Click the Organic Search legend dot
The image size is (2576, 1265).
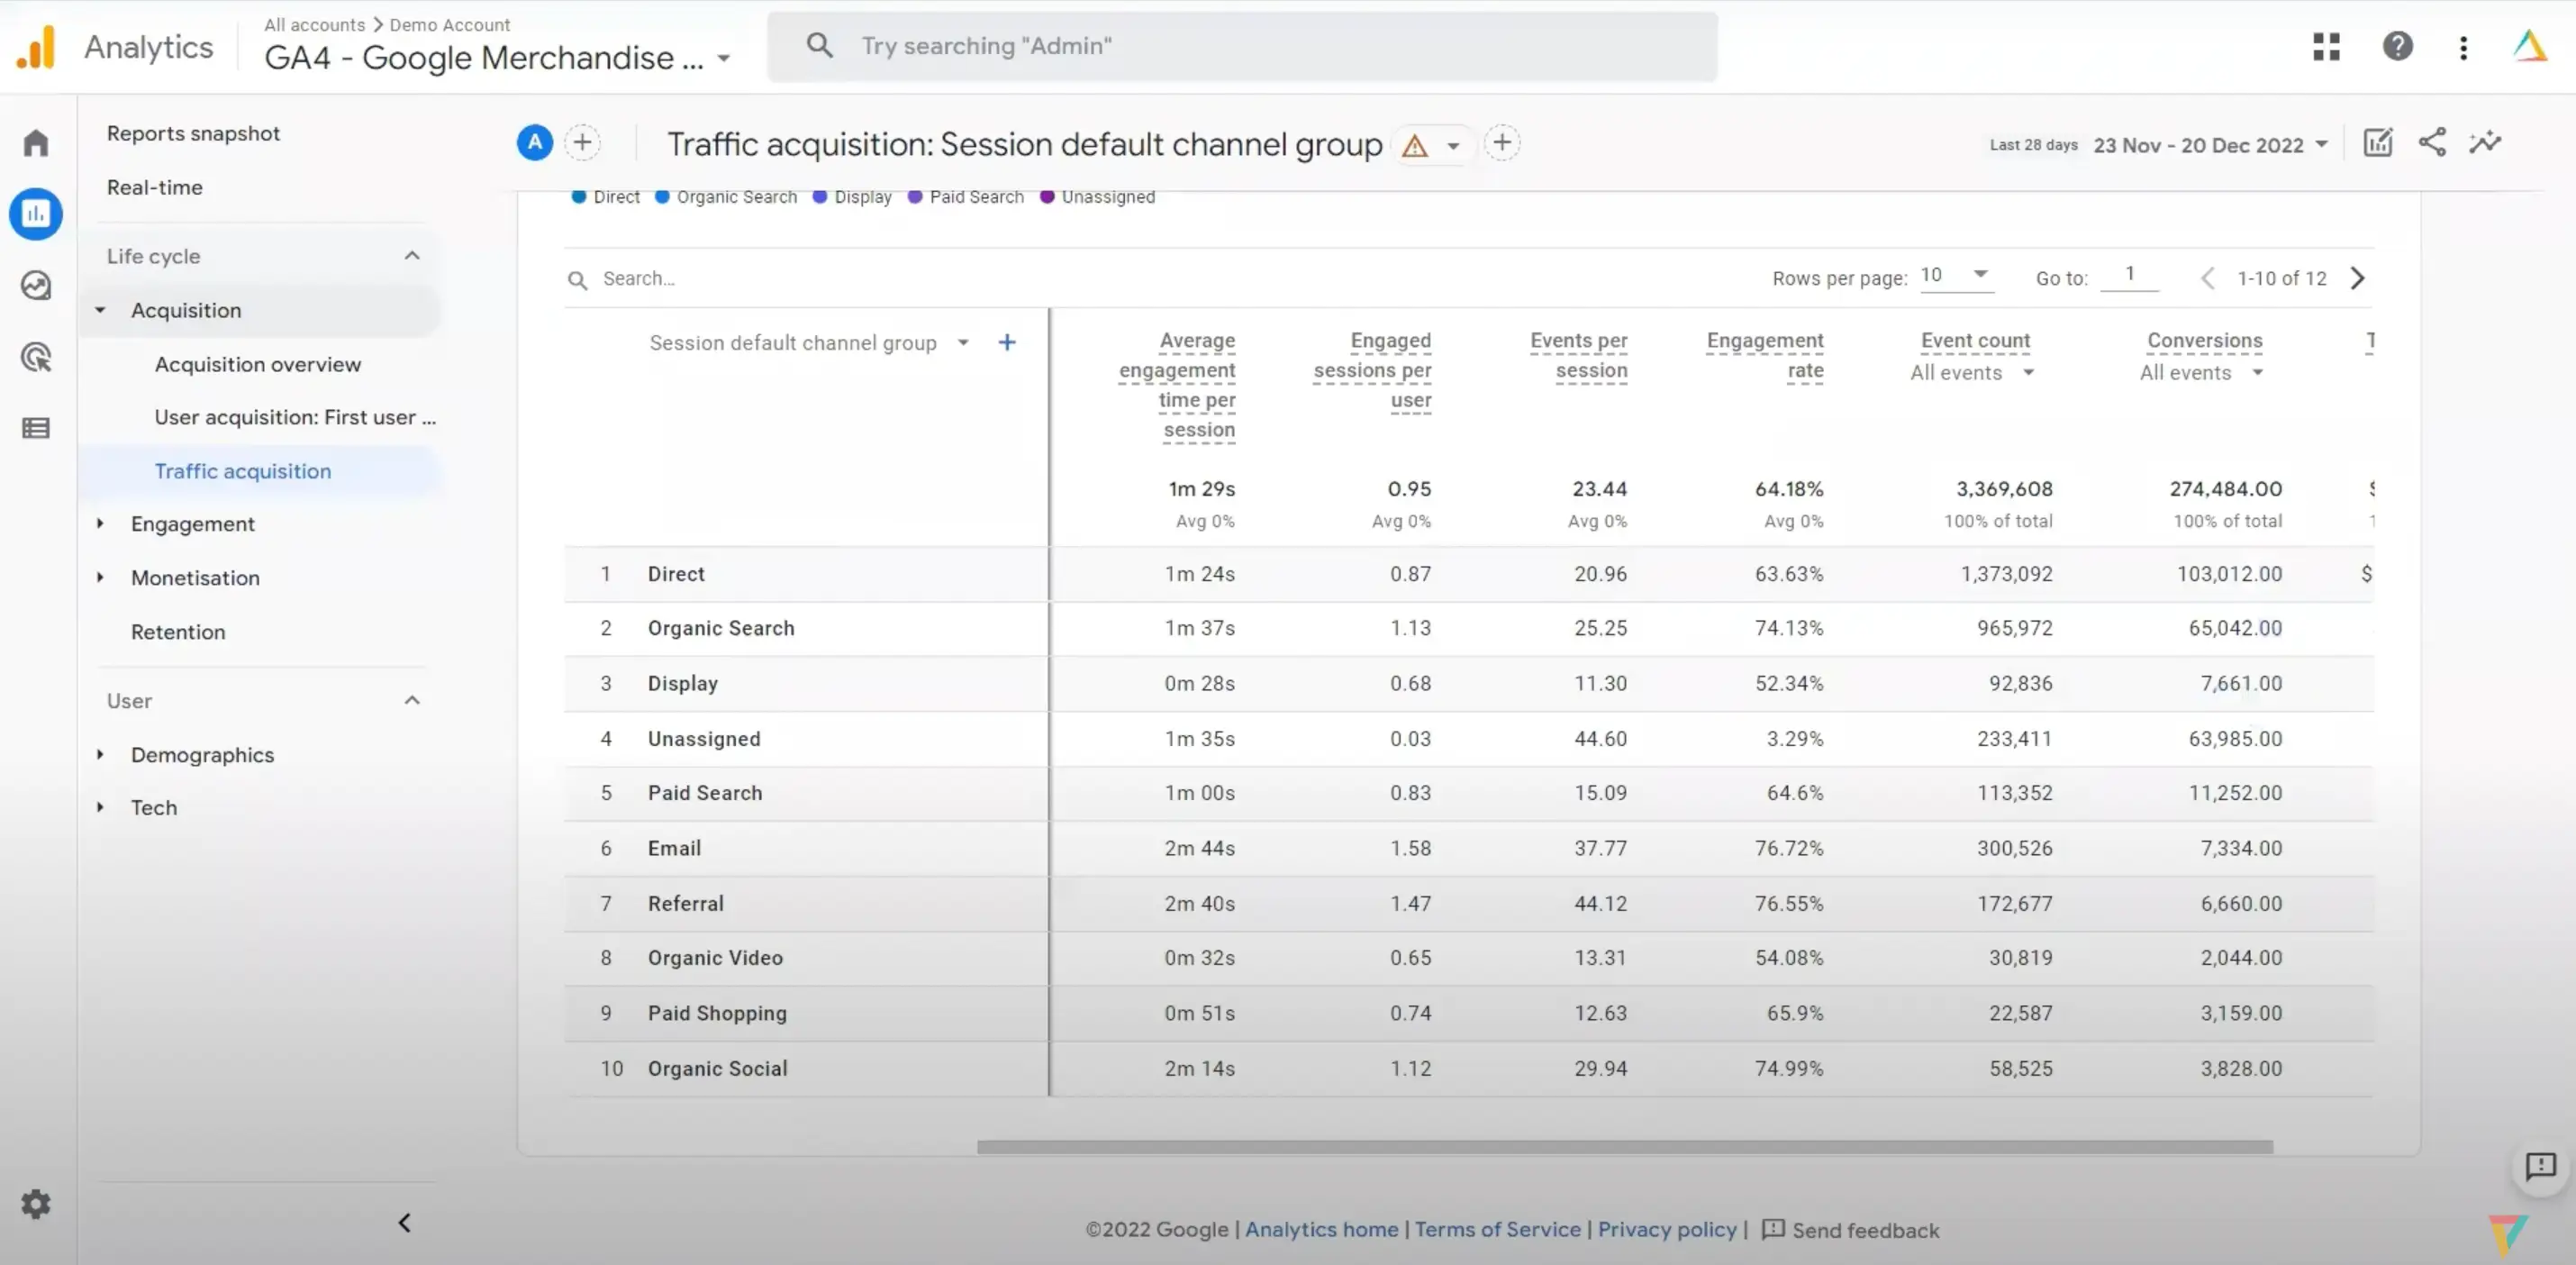pyautogui.click(x=662, y=196)
